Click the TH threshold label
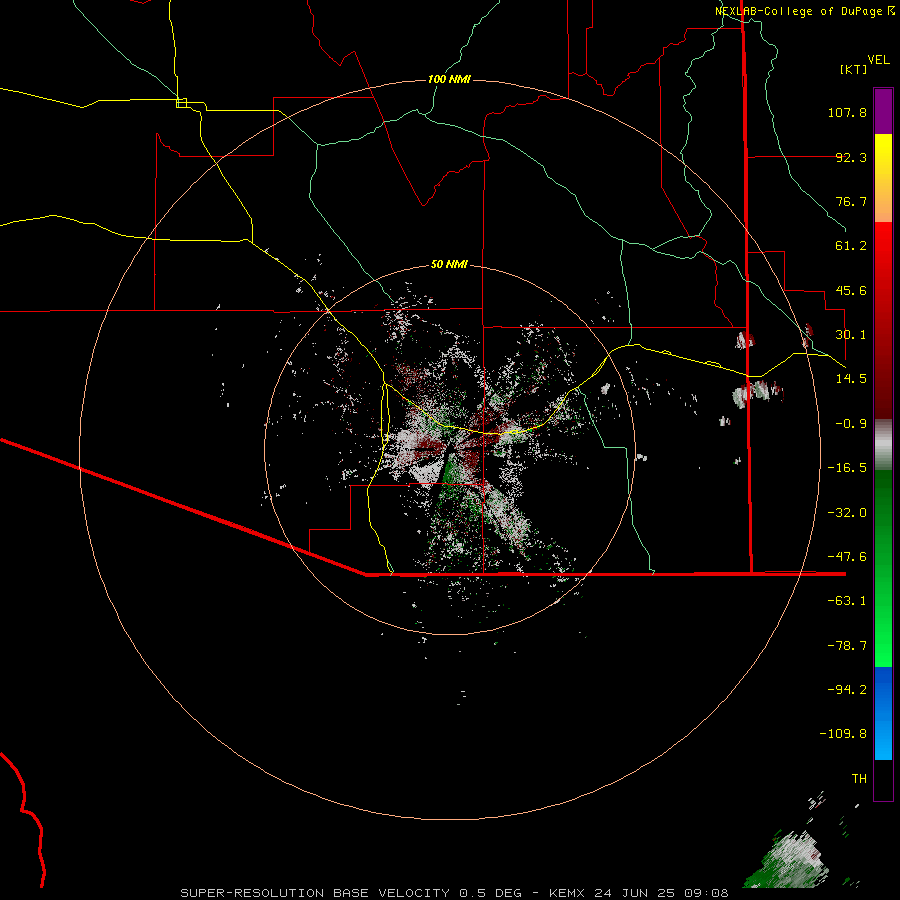 pos(859,779)
